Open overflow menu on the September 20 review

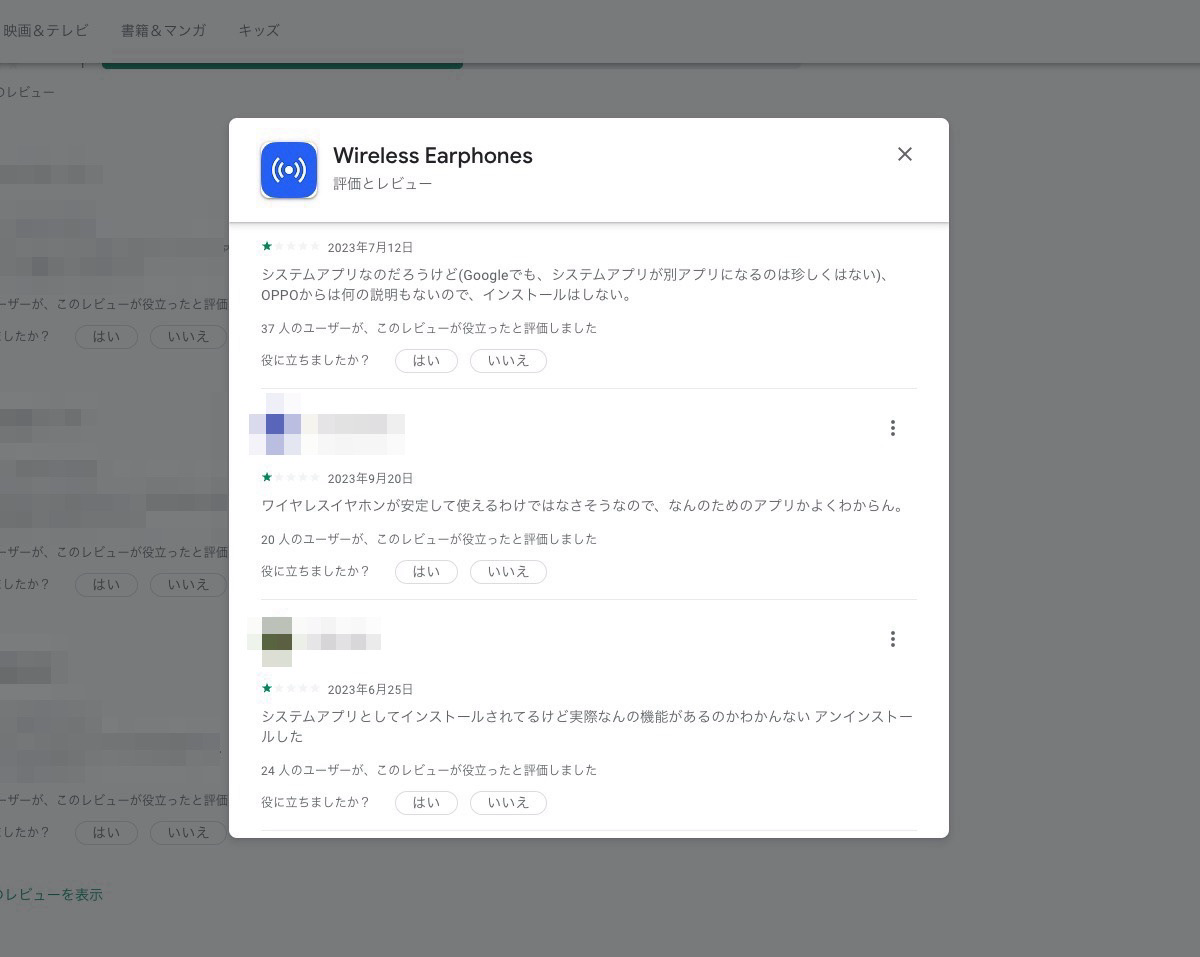tap(892, 427)
